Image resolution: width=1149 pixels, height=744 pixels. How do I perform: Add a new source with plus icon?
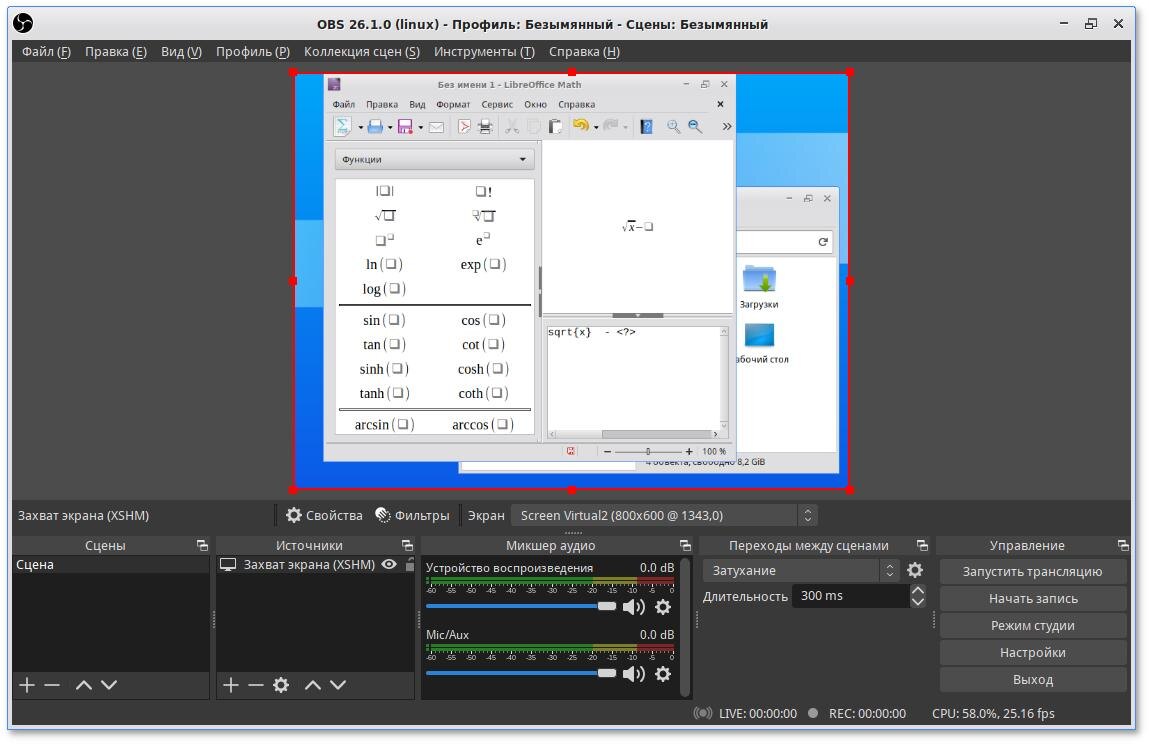tap(231, 685)
